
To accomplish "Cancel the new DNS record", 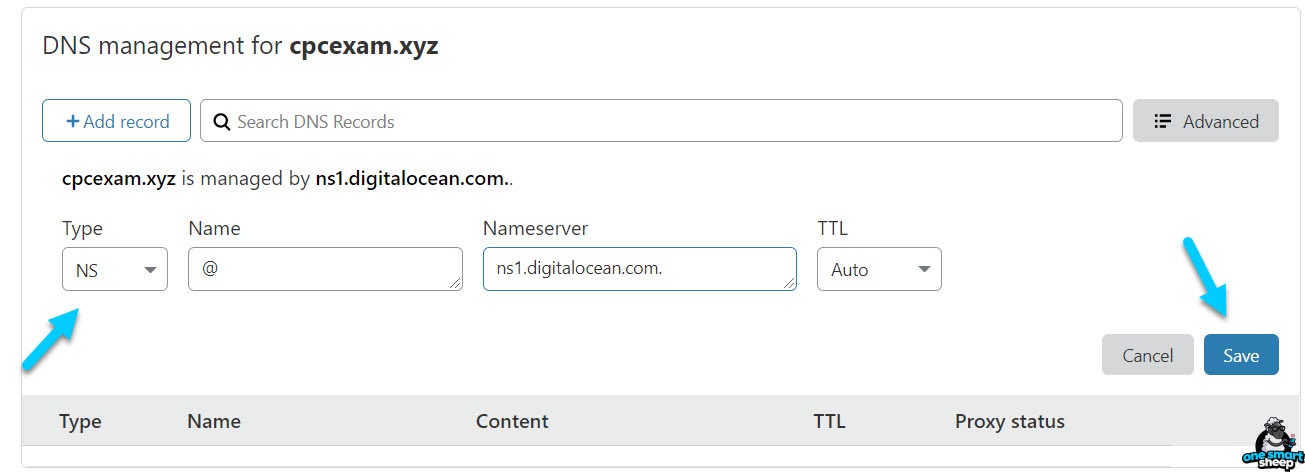I will [x=1148, y=355].
